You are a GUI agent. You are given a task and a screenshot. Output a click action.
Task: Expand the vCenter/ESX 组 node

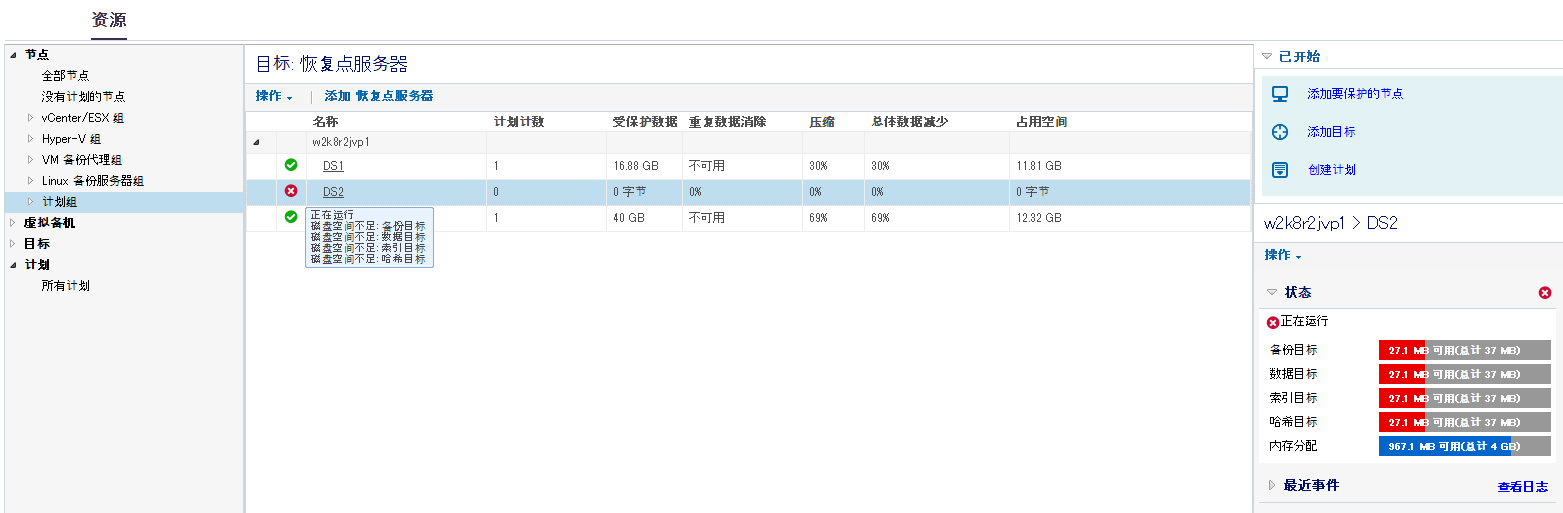coord(30,118)
